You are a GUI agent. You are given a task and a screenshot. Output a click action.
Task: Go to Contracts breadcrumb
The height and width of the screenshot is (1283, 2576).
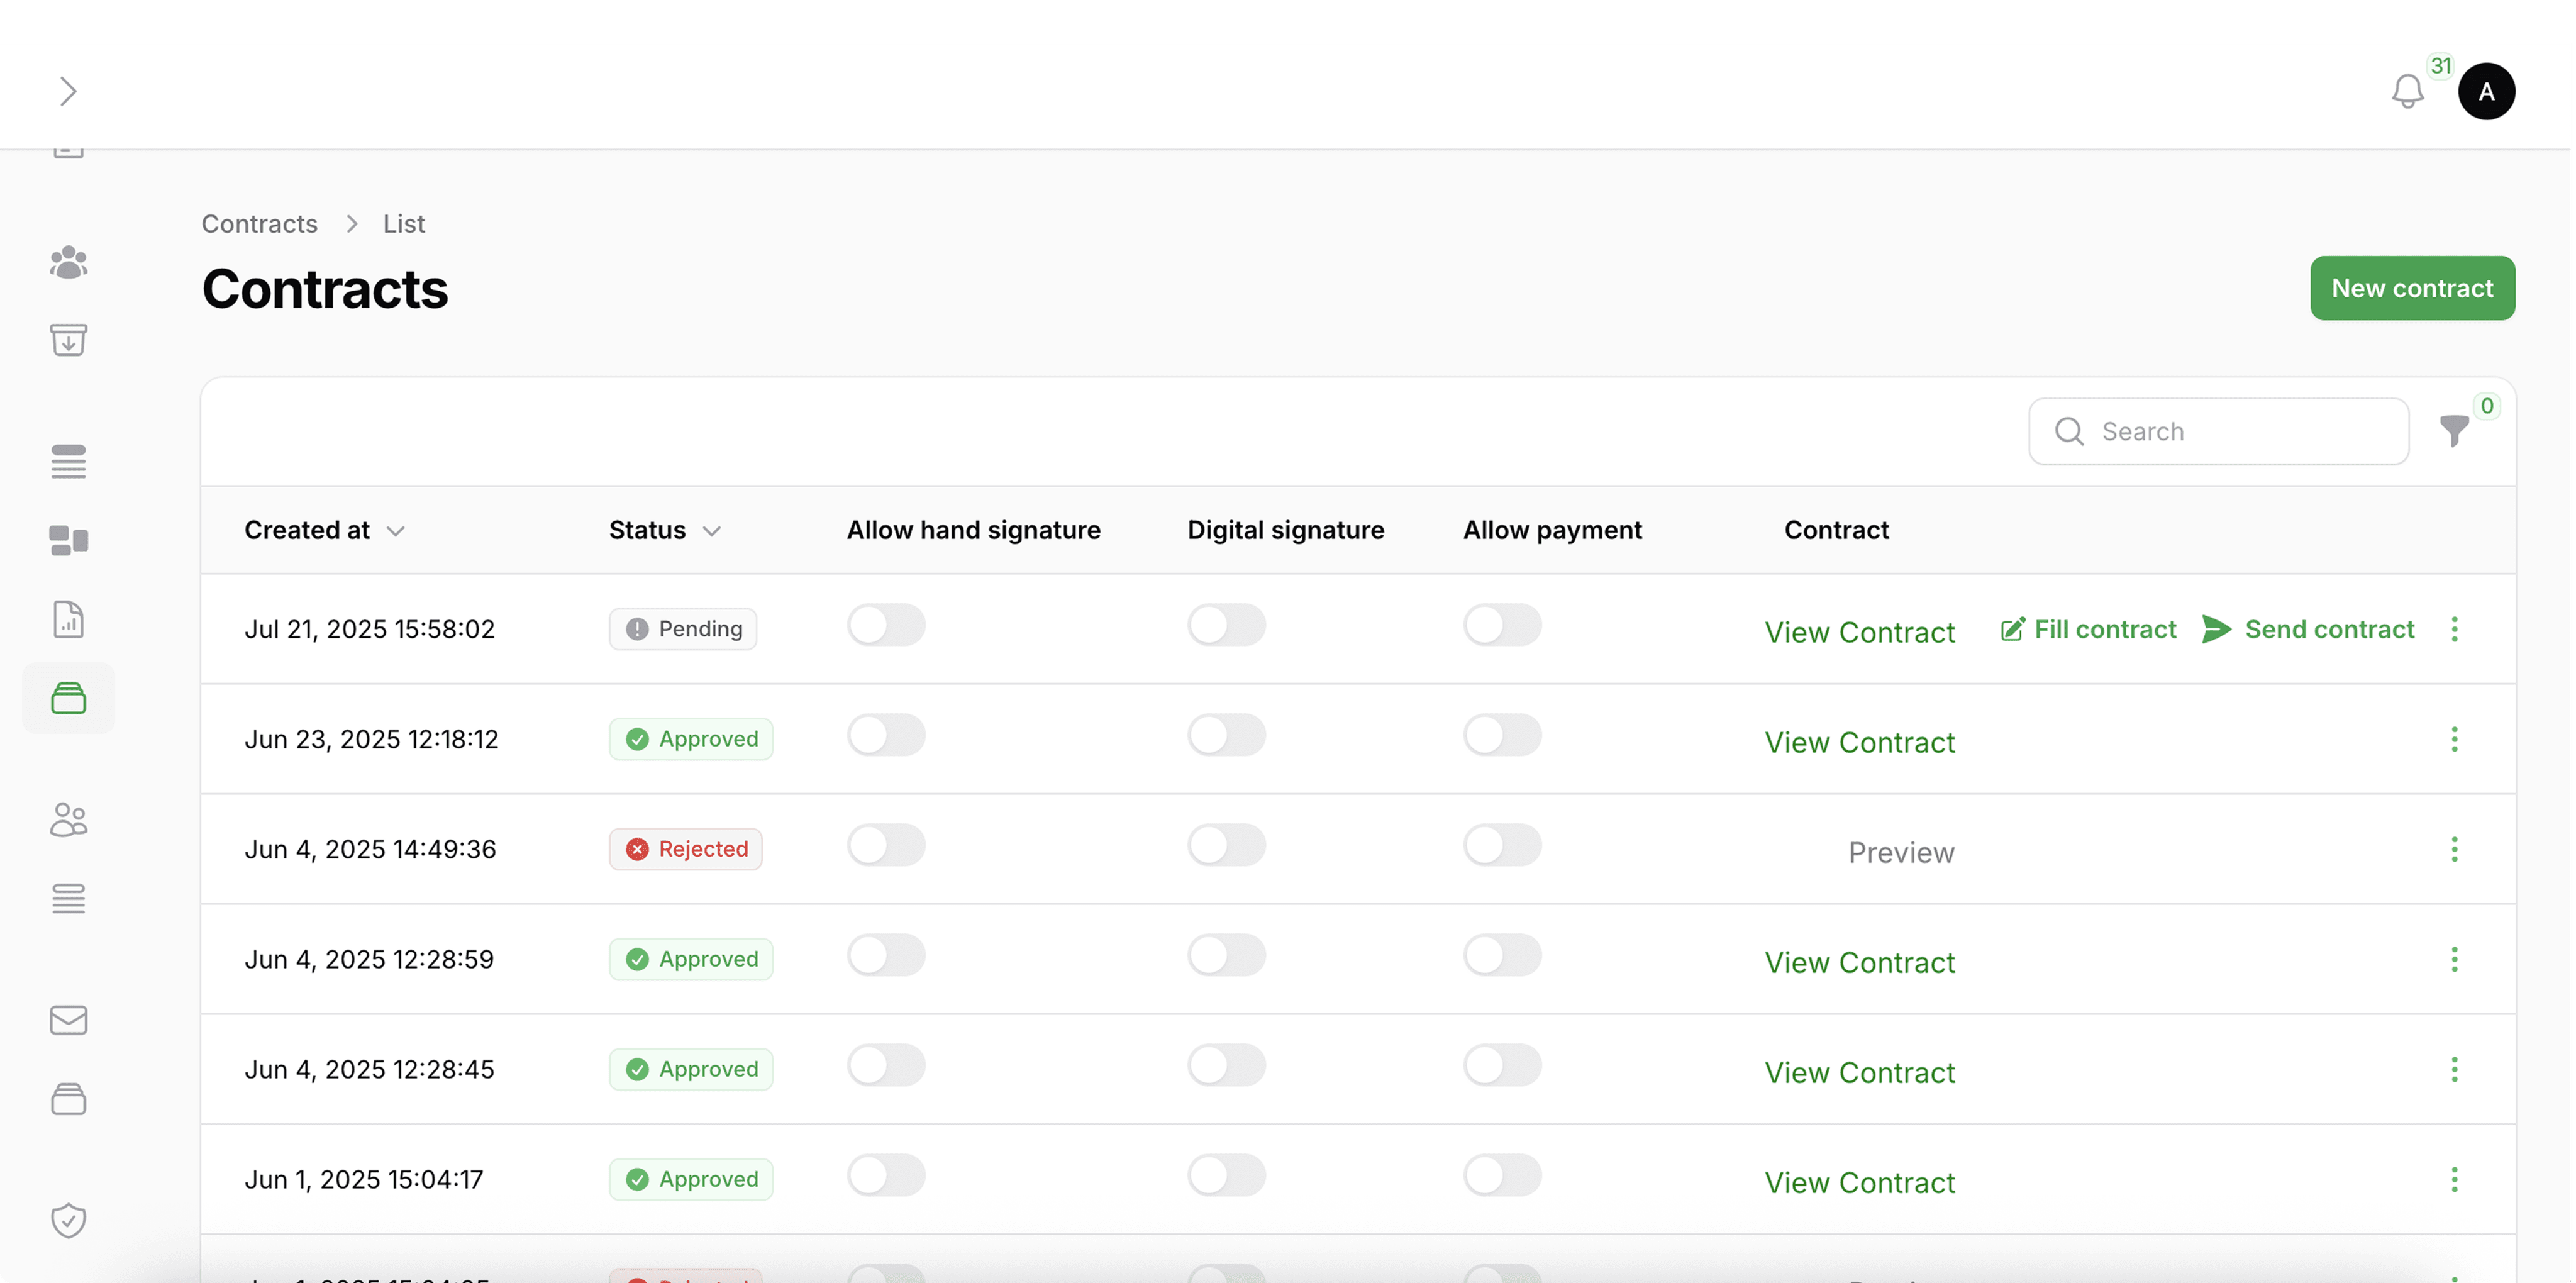tap(259, 223)
